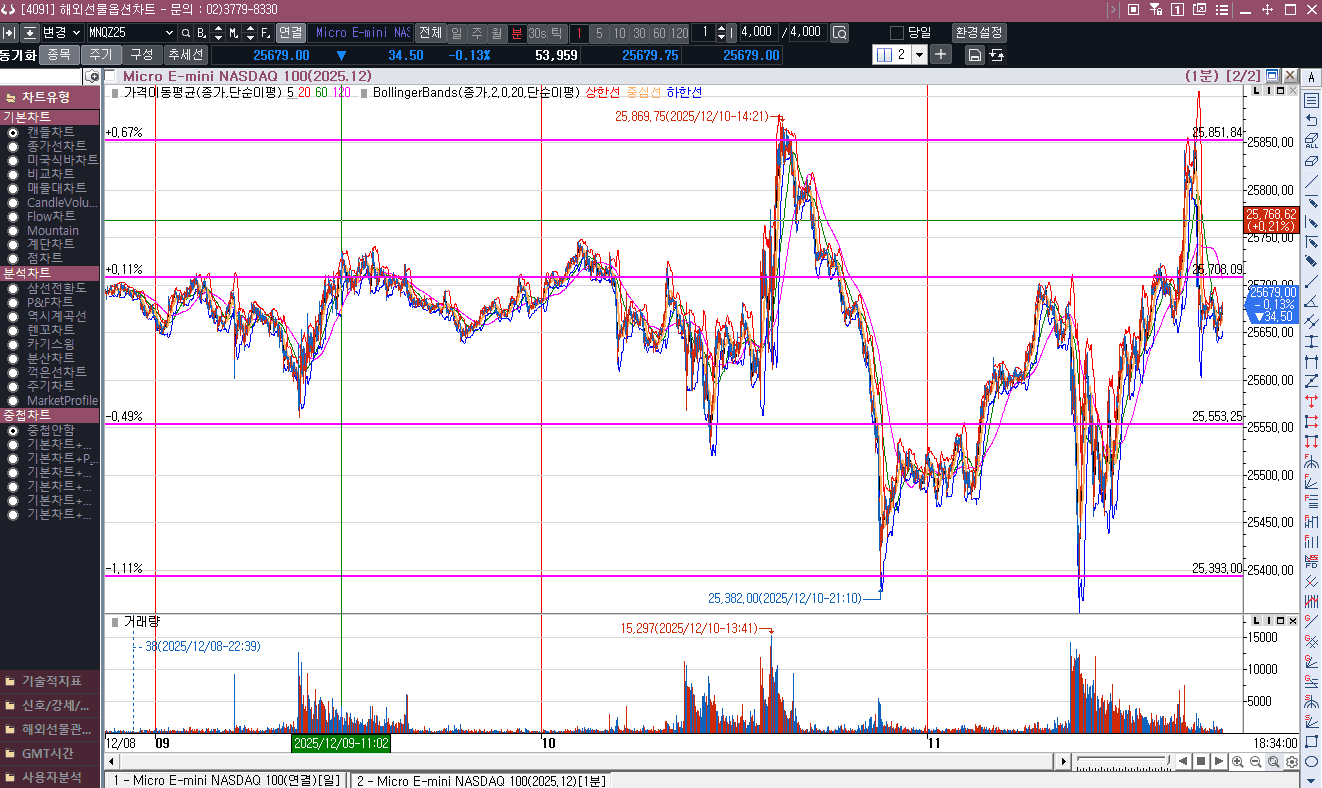
Task: Select the 추세선 tab
Action: click(186, 54)
